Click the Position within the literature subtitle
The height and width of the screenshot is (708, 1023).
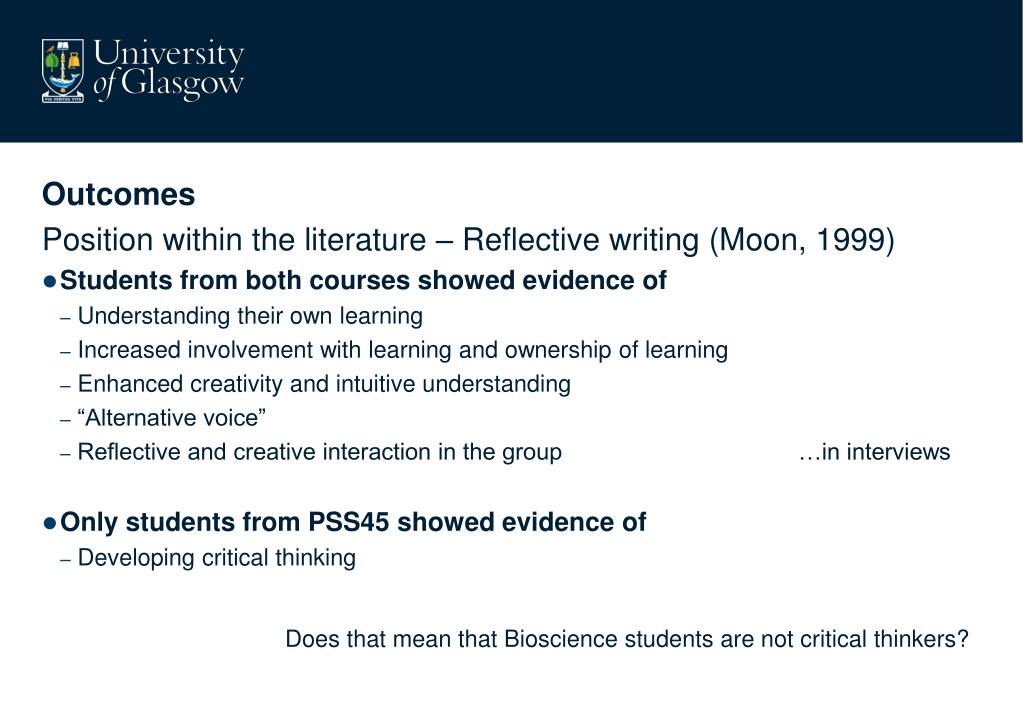tap(468, 240)
